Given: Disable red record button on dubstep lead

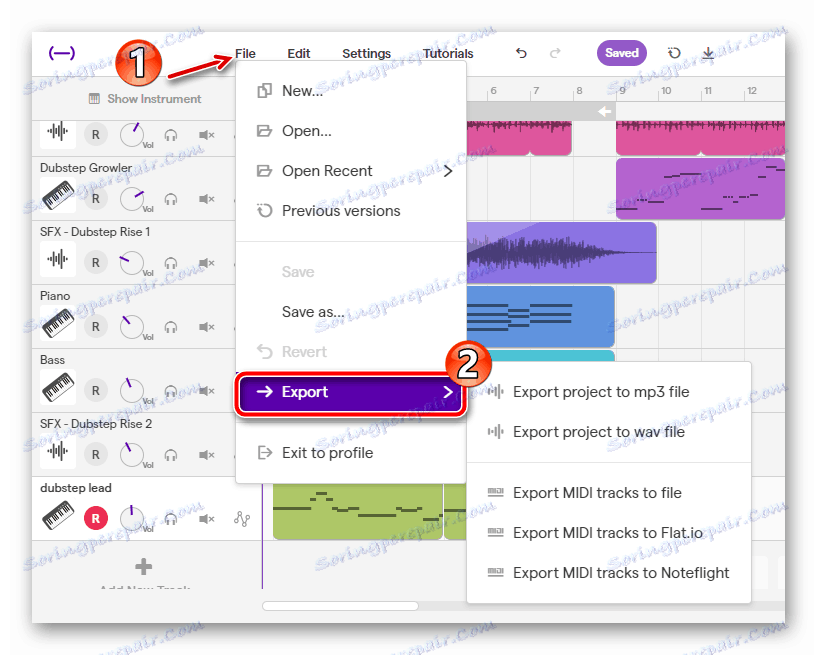Looking at the screenshot, I should coord(95,518).
